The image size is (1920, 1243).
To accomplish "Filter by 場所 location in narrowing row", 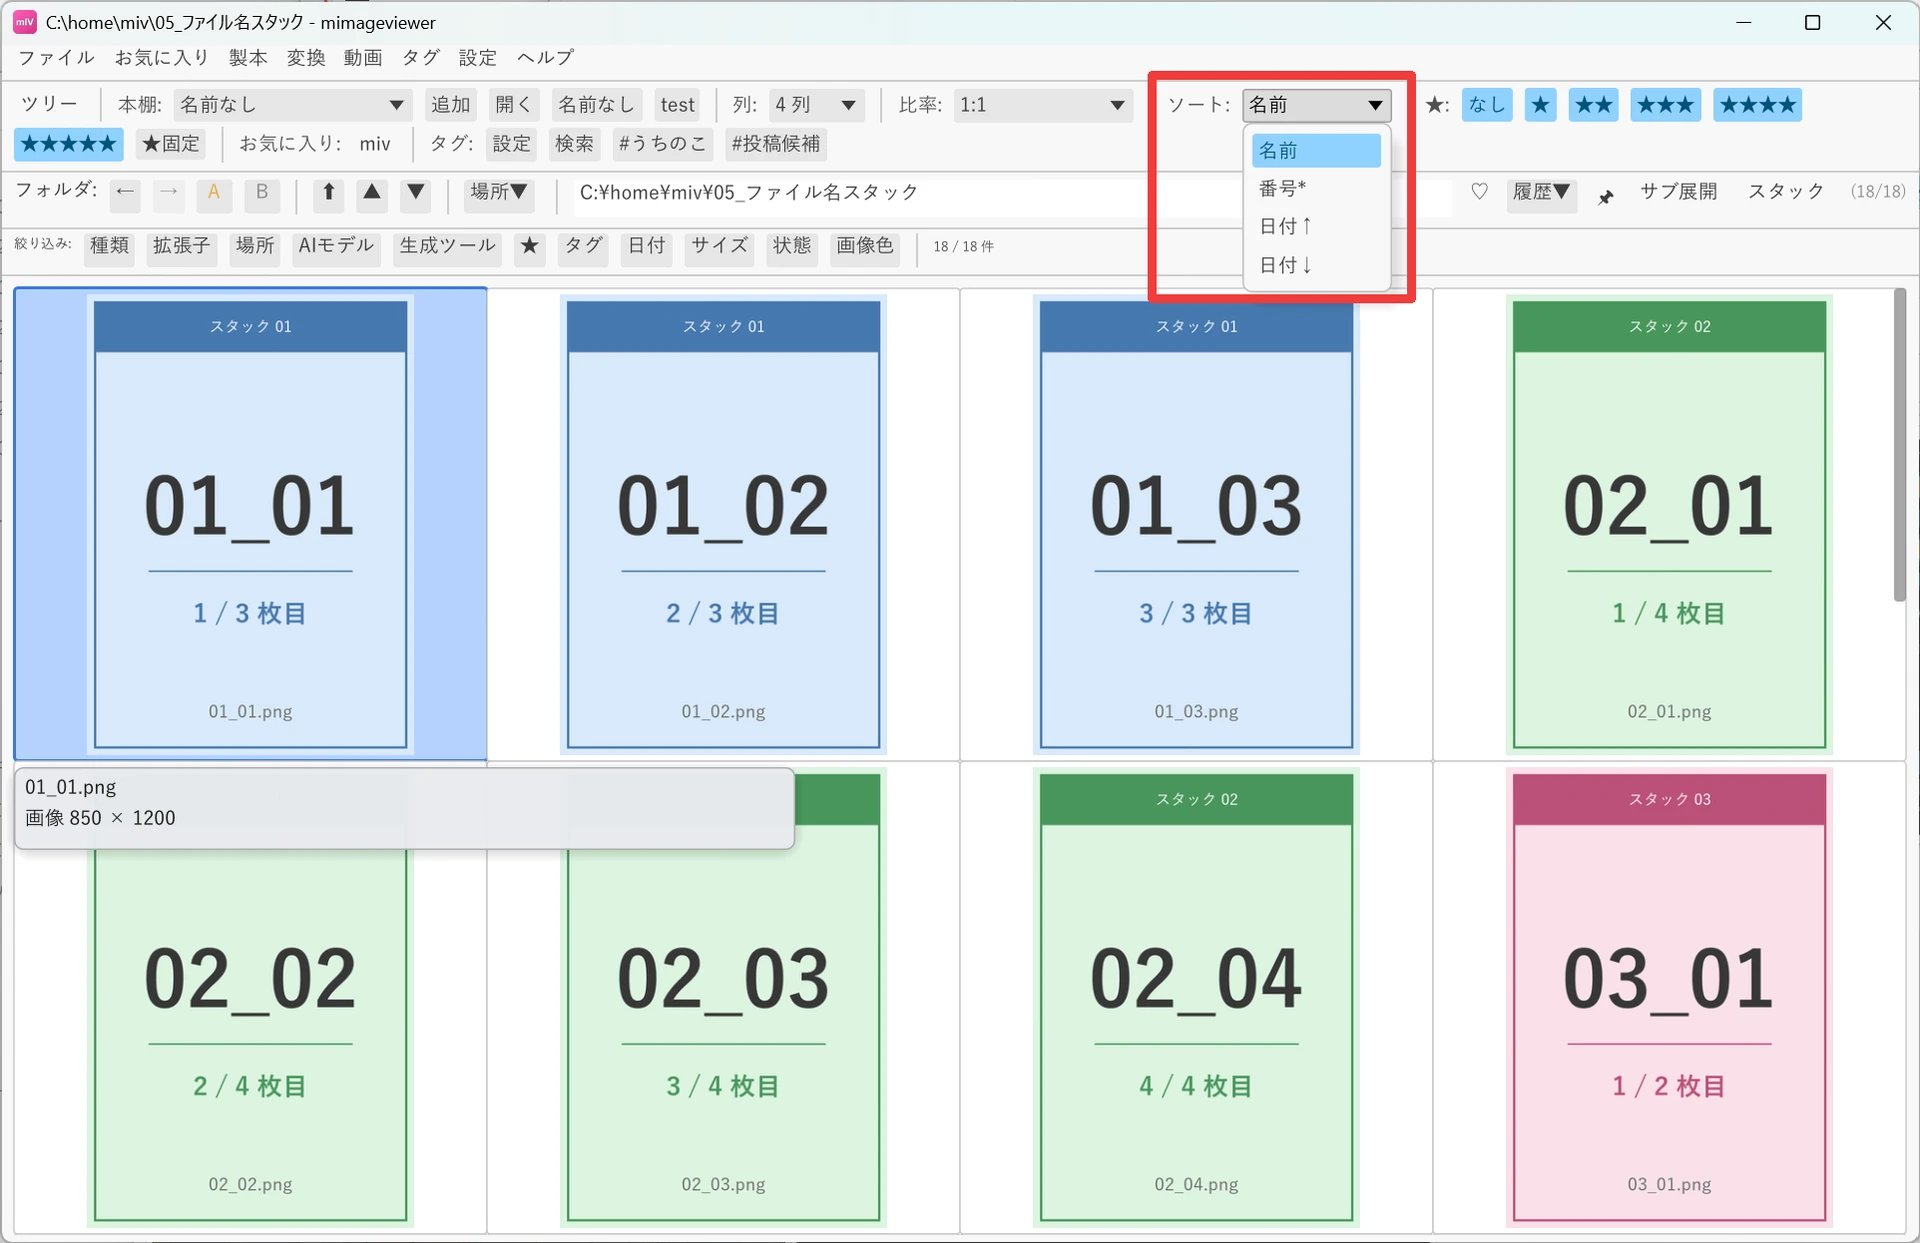I will 255,246.
